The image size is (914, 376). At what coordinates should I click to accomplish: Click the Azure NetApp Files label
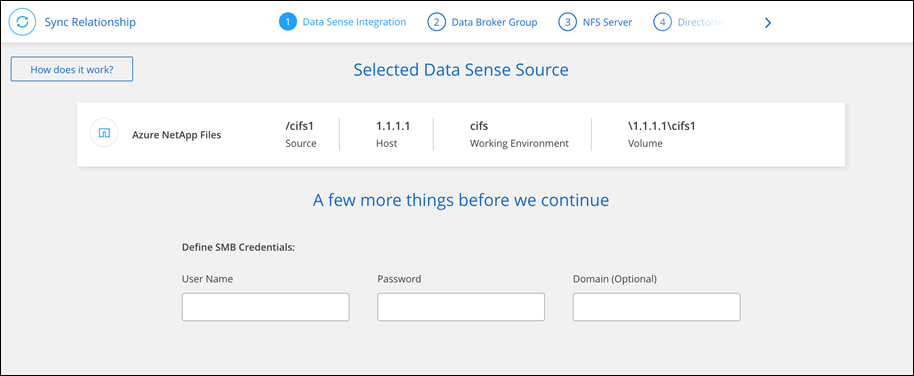177,135
